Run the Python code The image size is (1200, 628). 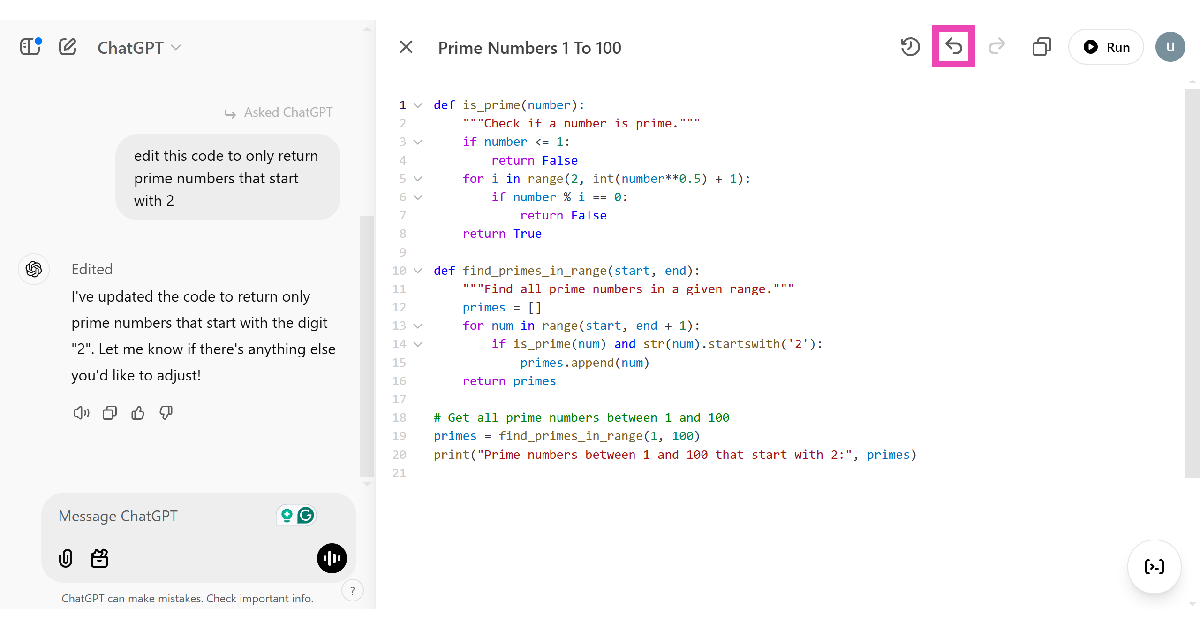(x=1106, y=47)
